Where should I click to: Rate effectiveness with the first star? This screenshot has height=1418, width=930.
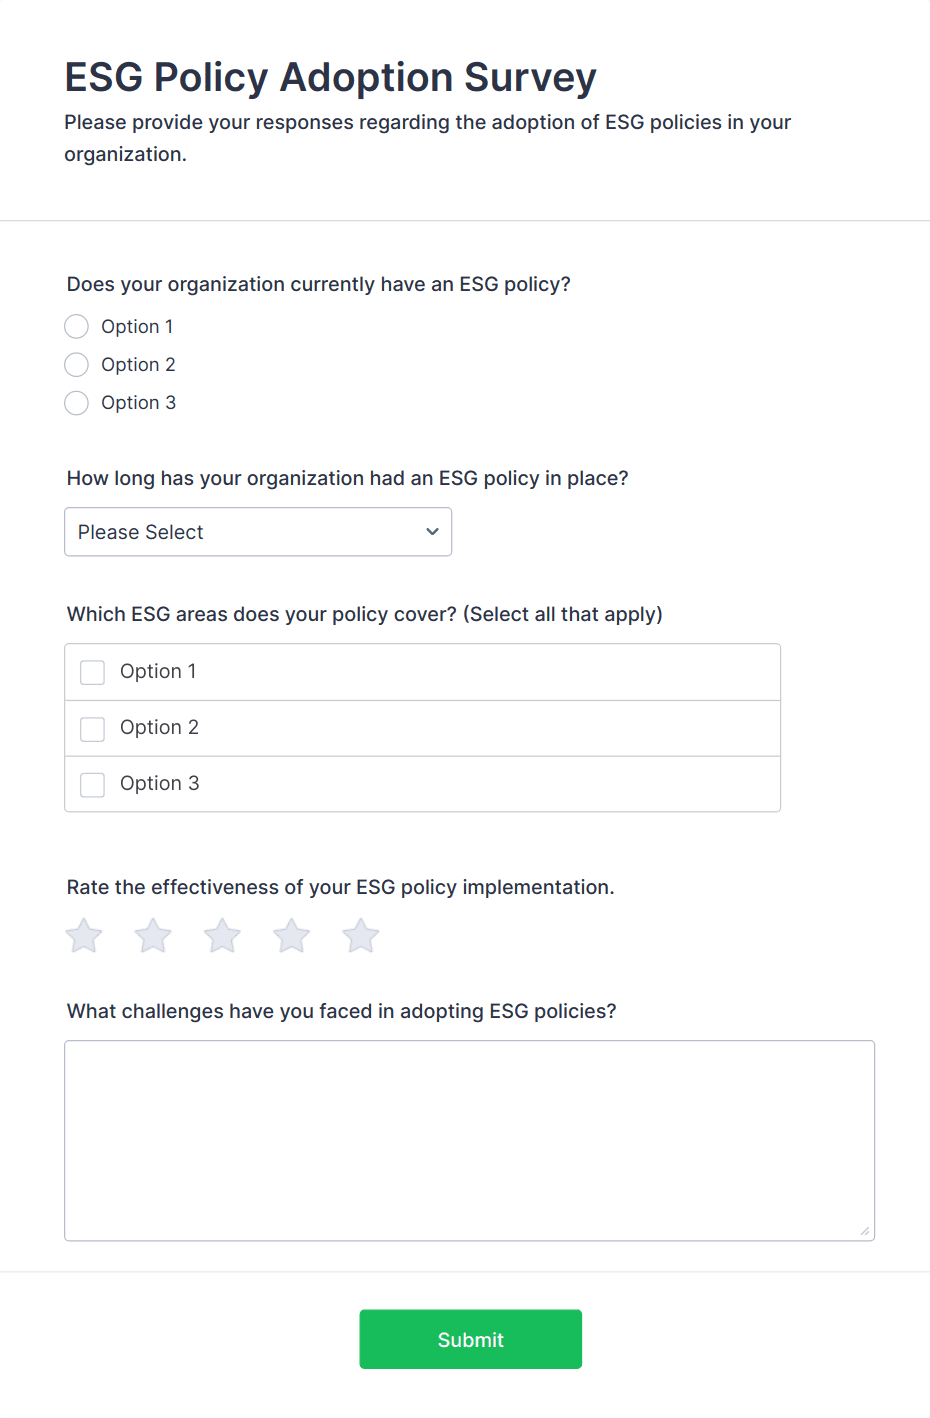(x=84, y=937)
